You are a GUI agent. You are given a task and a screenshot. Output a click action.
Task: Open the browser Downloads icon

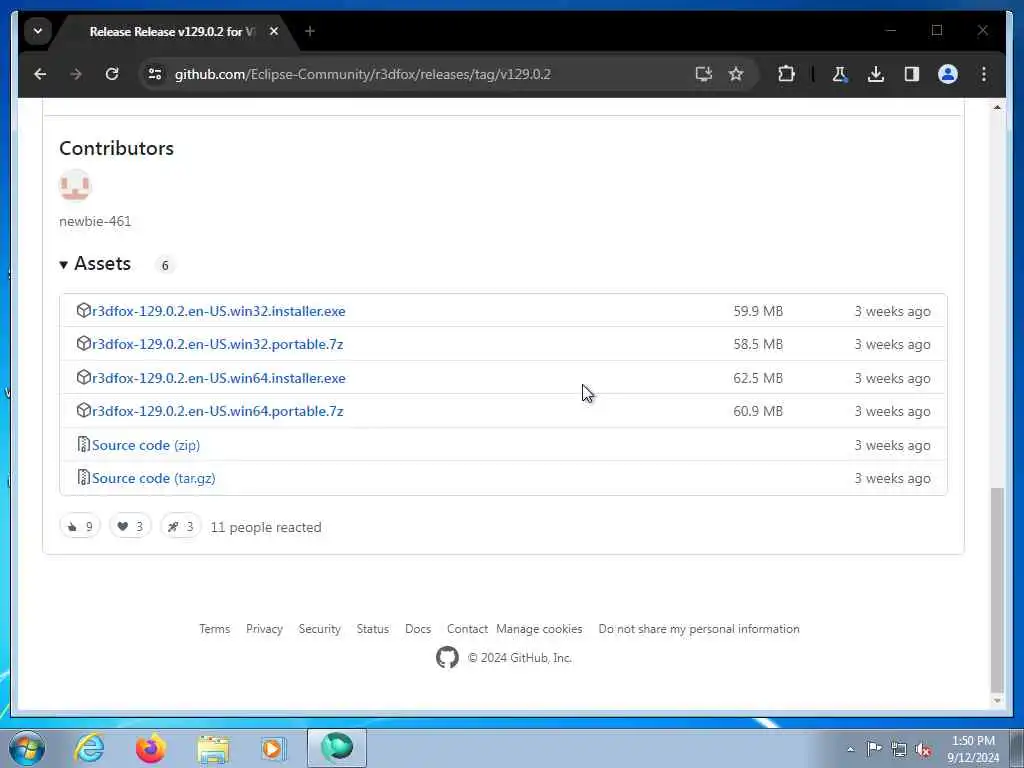click(876, 74)
